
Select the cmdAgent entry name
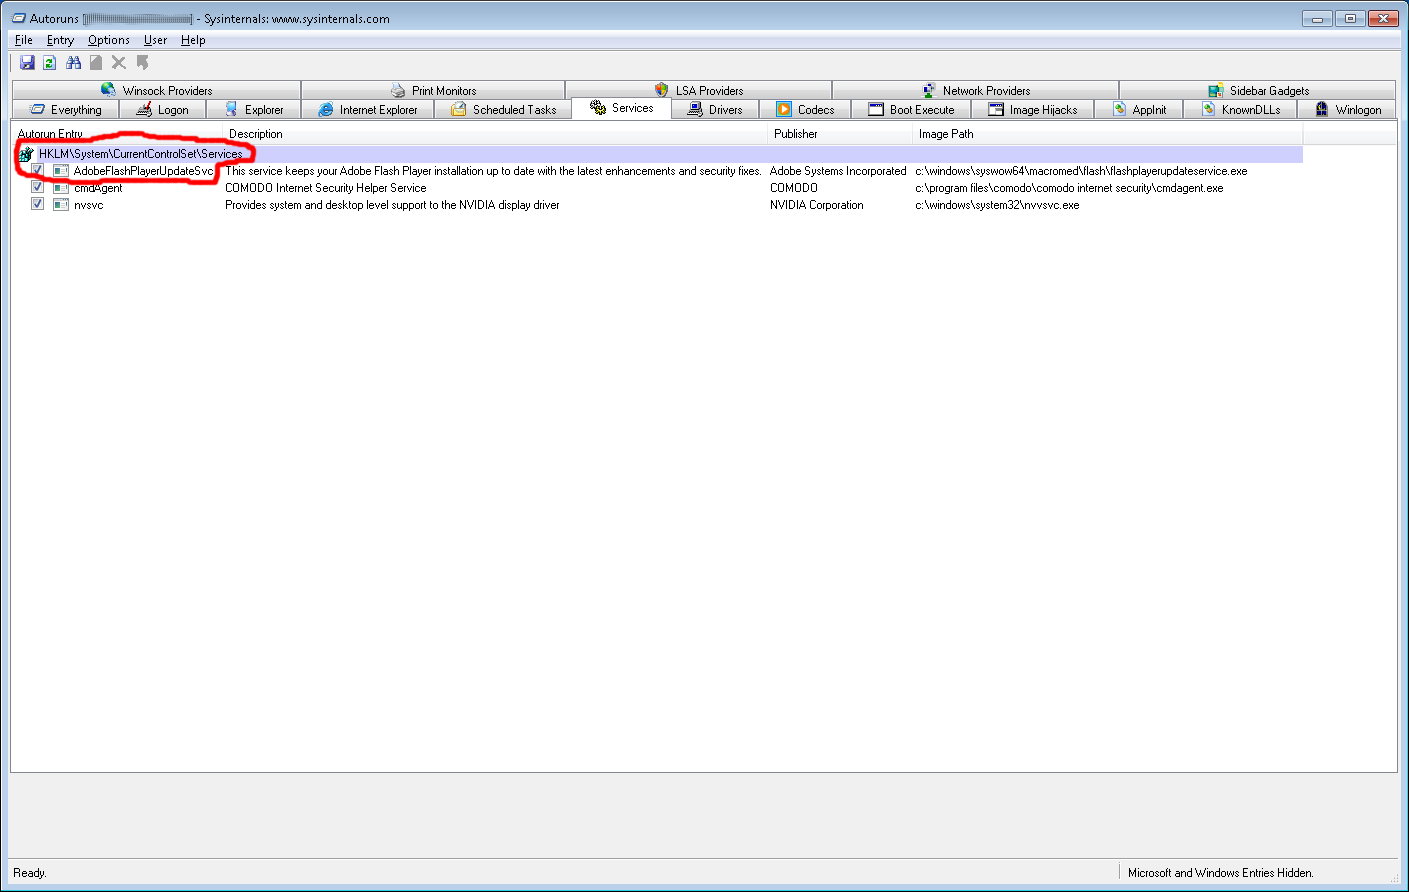[x=98, y=188]
